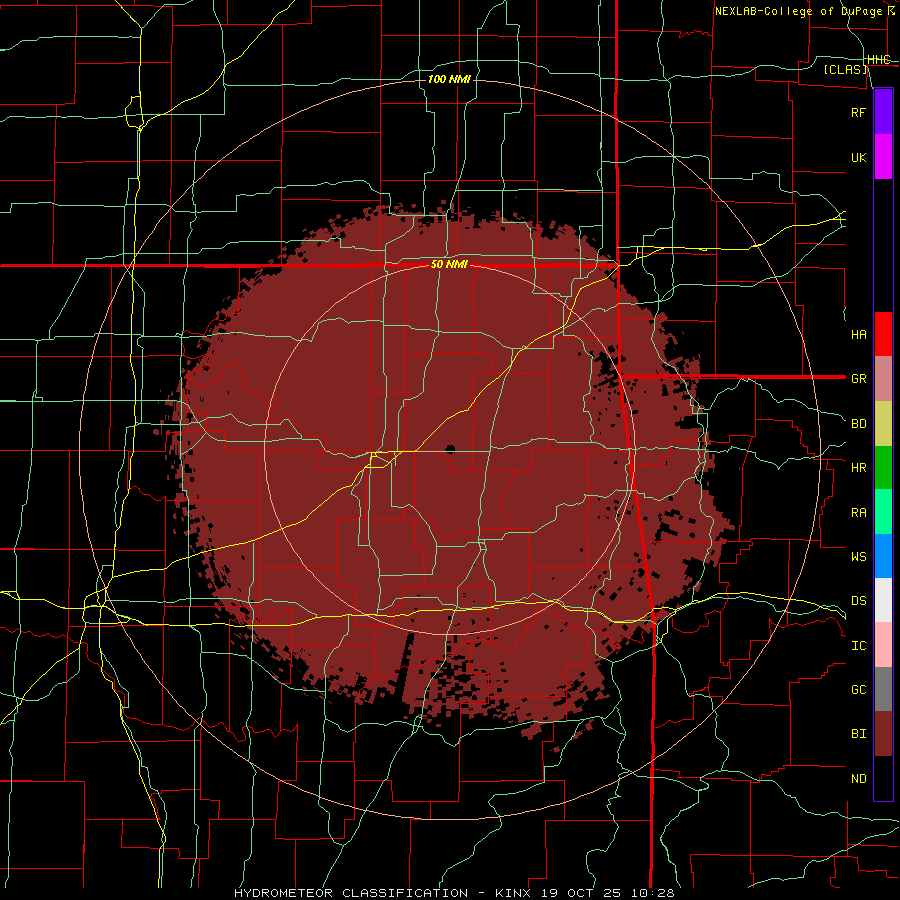Select the GR pink legend swatch

pos(883,379)
